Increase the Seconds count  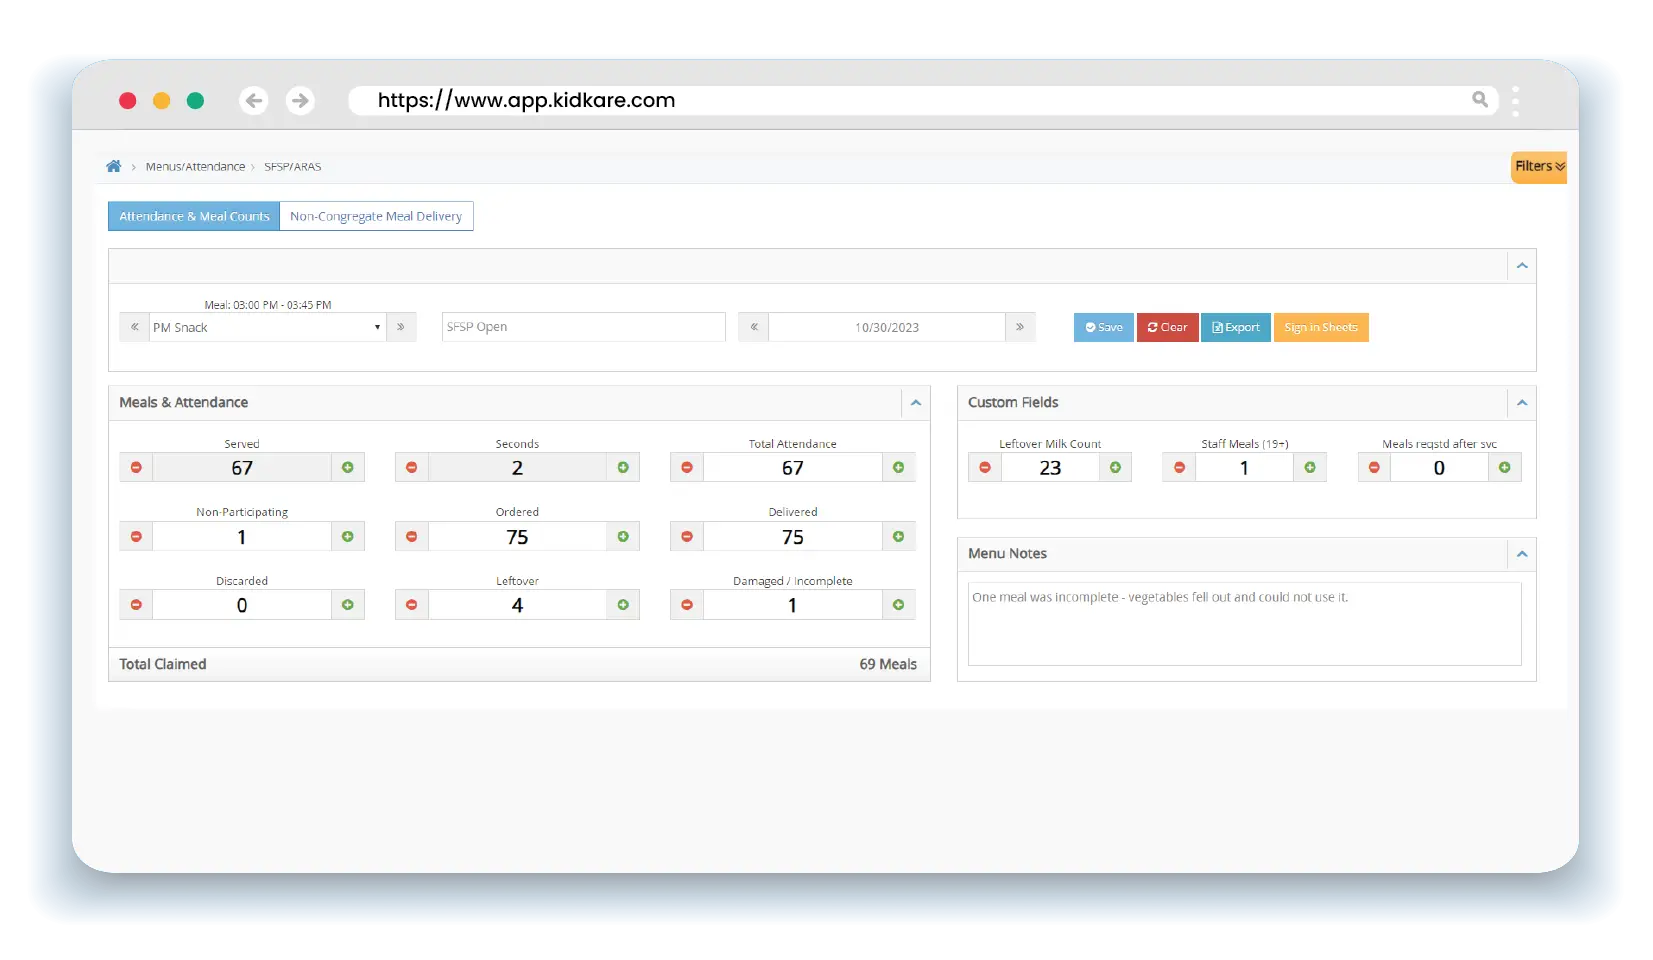tap(623, 467)
